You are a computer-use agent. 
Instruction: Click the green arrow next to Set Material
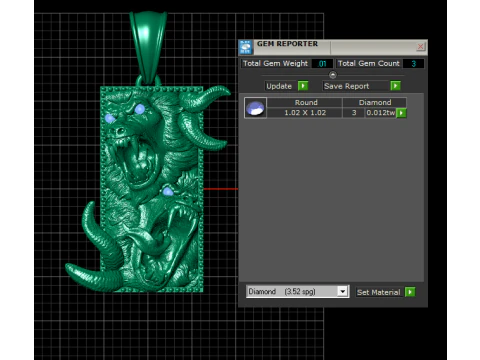410,292
